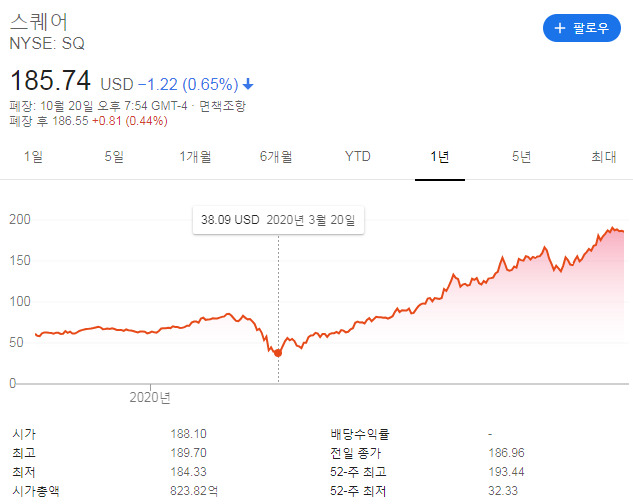Click the 150 y-axis label
This screenshot has height=504, width=633.
tap(20, 260)
